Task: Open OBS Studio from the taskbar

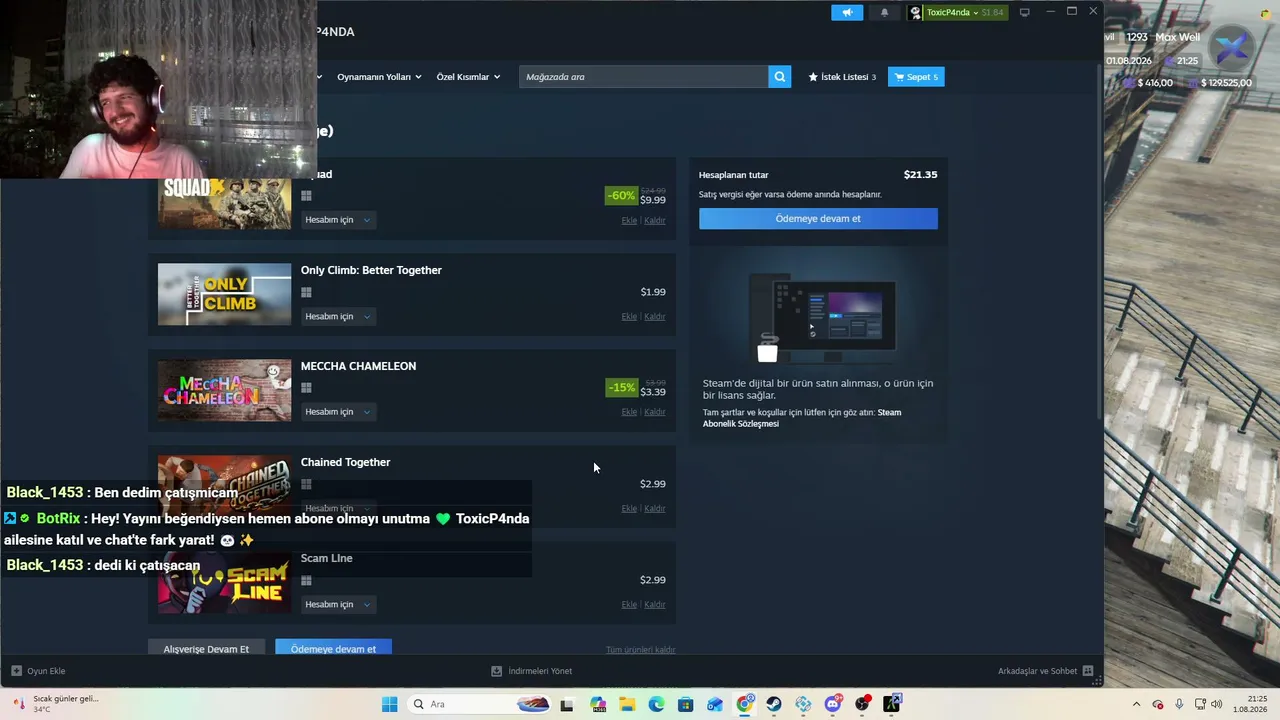Action: point(862,704)
